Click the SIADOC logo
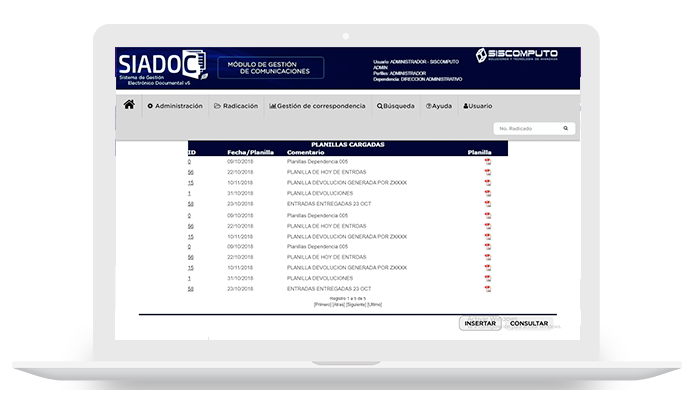This screenshot has width=698, height=410. click(x=162, y=68)
